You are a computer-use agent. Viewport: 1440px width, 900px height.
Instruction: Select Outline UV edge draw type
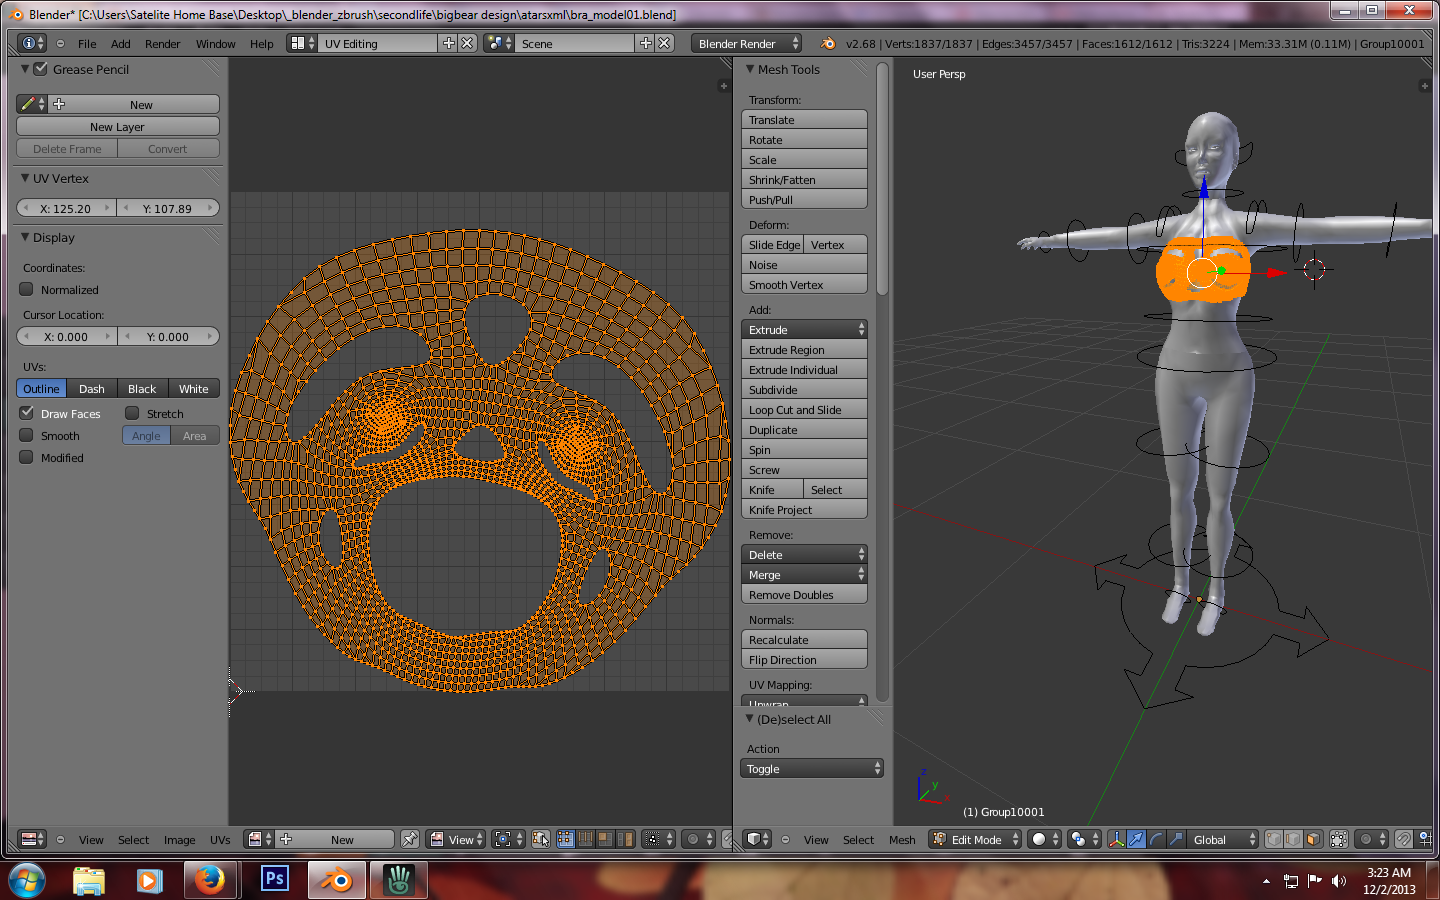42,388
